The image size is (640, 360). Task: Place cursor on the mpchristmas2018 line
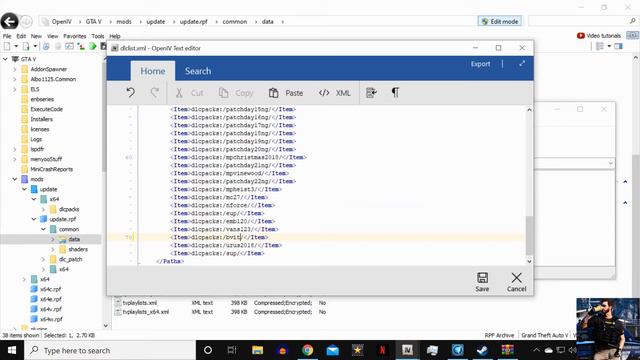(238, 157)
